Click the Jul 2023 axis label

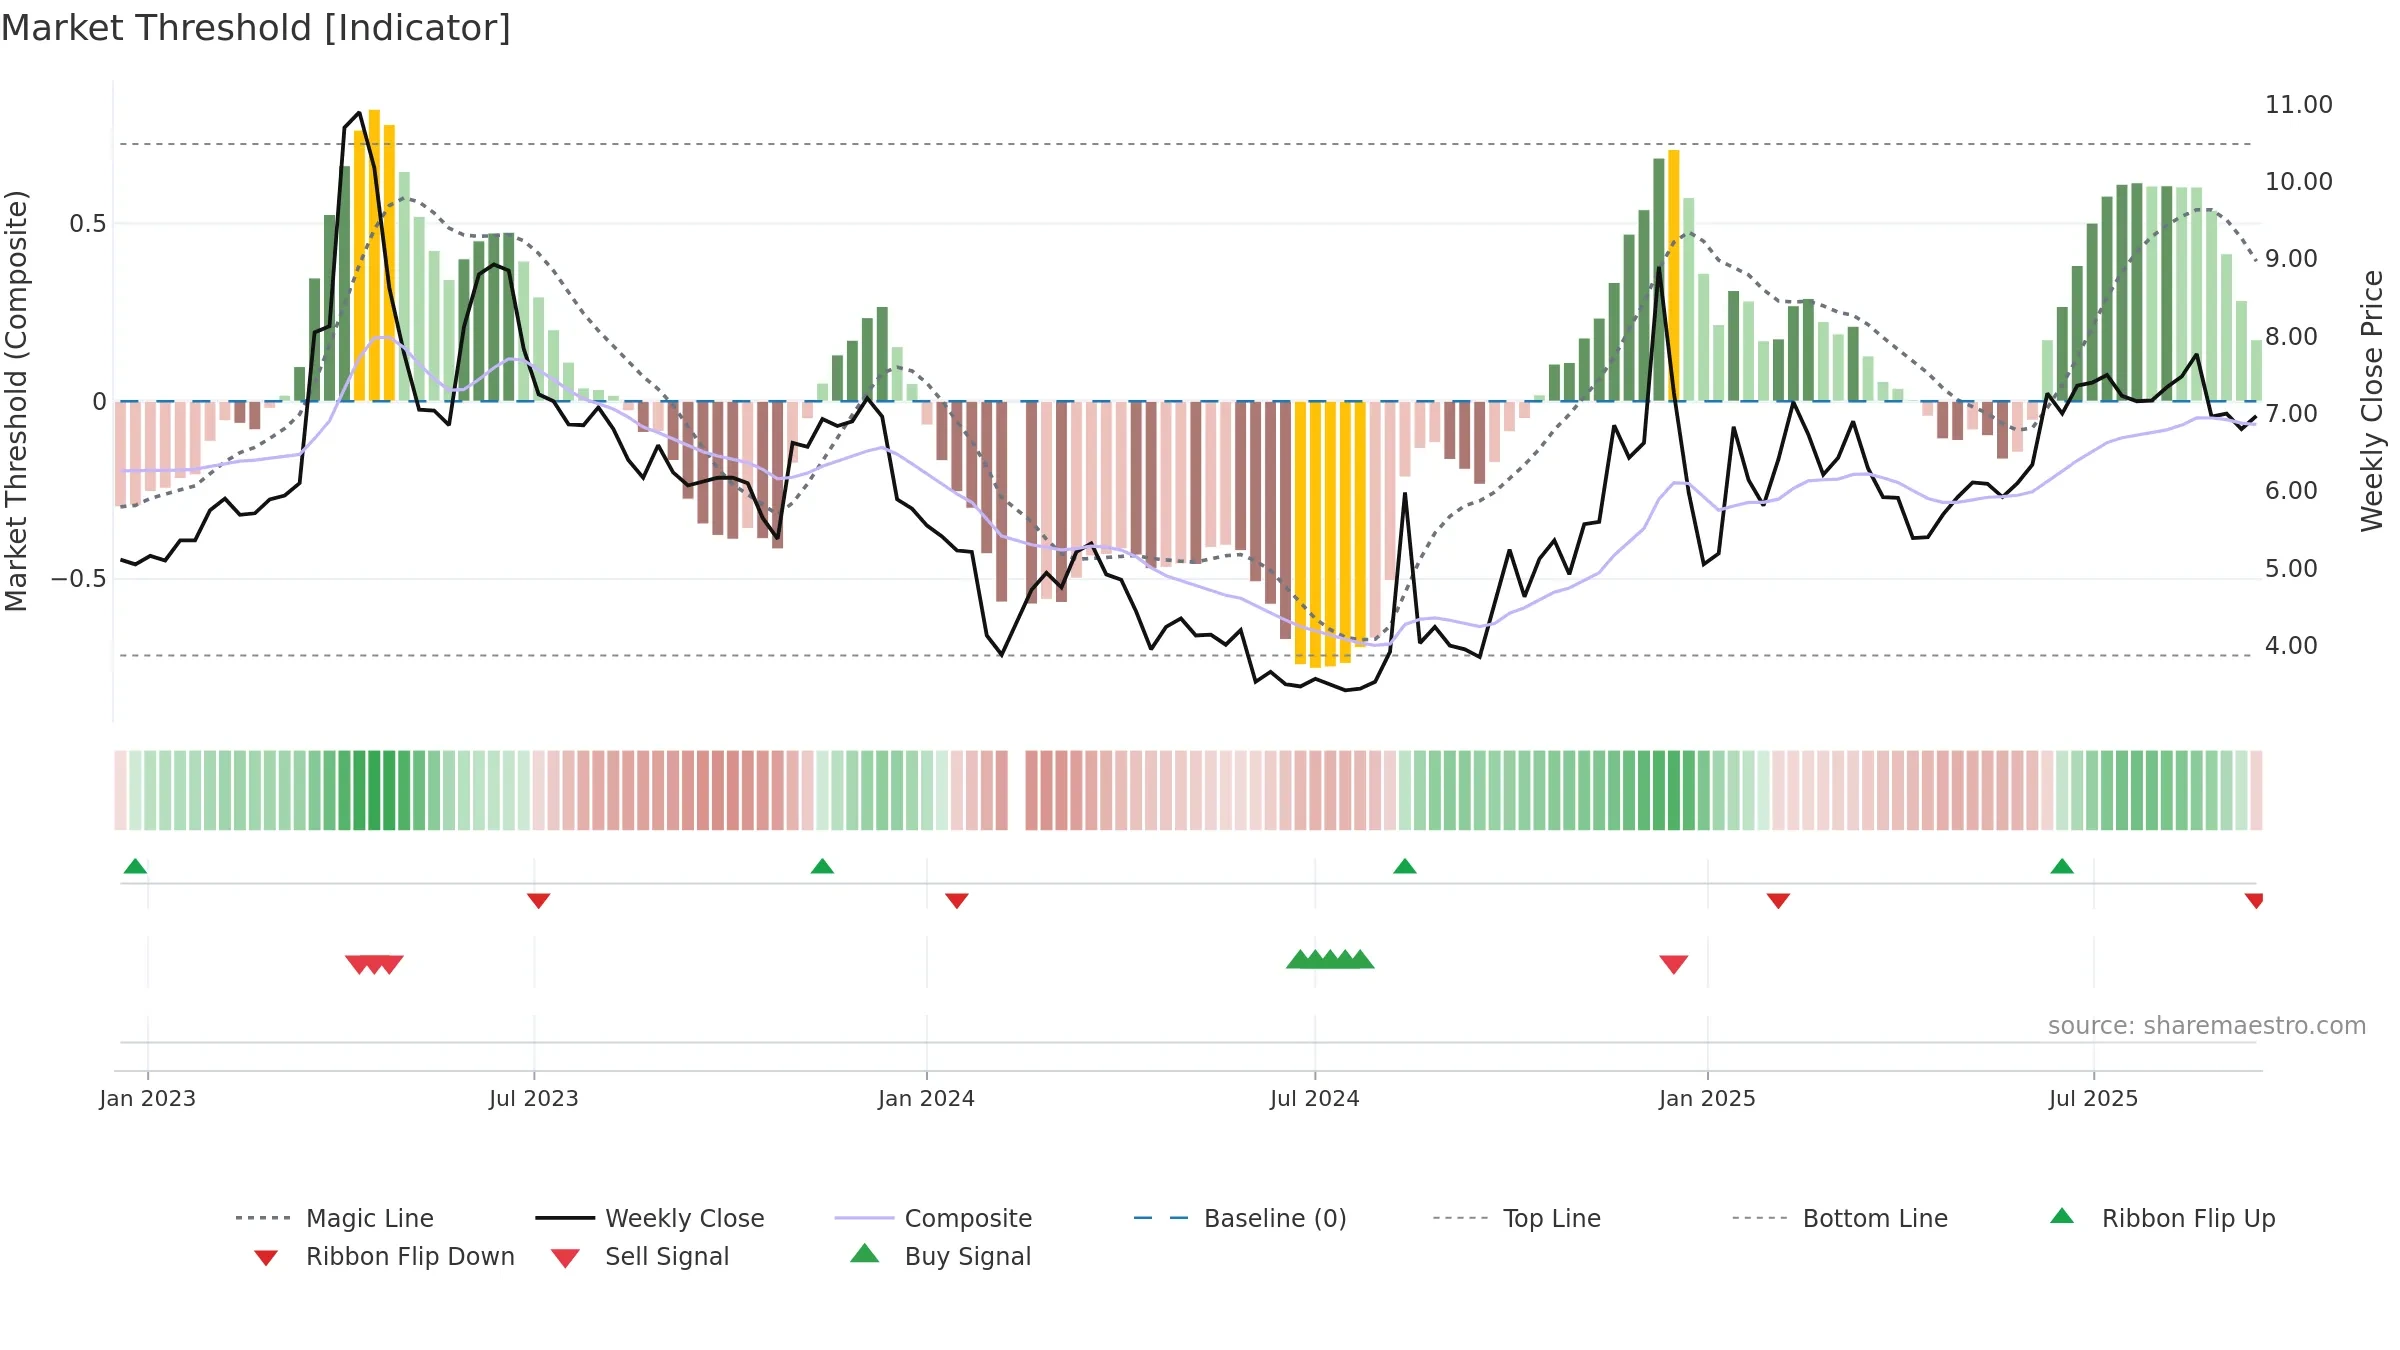[x=534, y=1098]
